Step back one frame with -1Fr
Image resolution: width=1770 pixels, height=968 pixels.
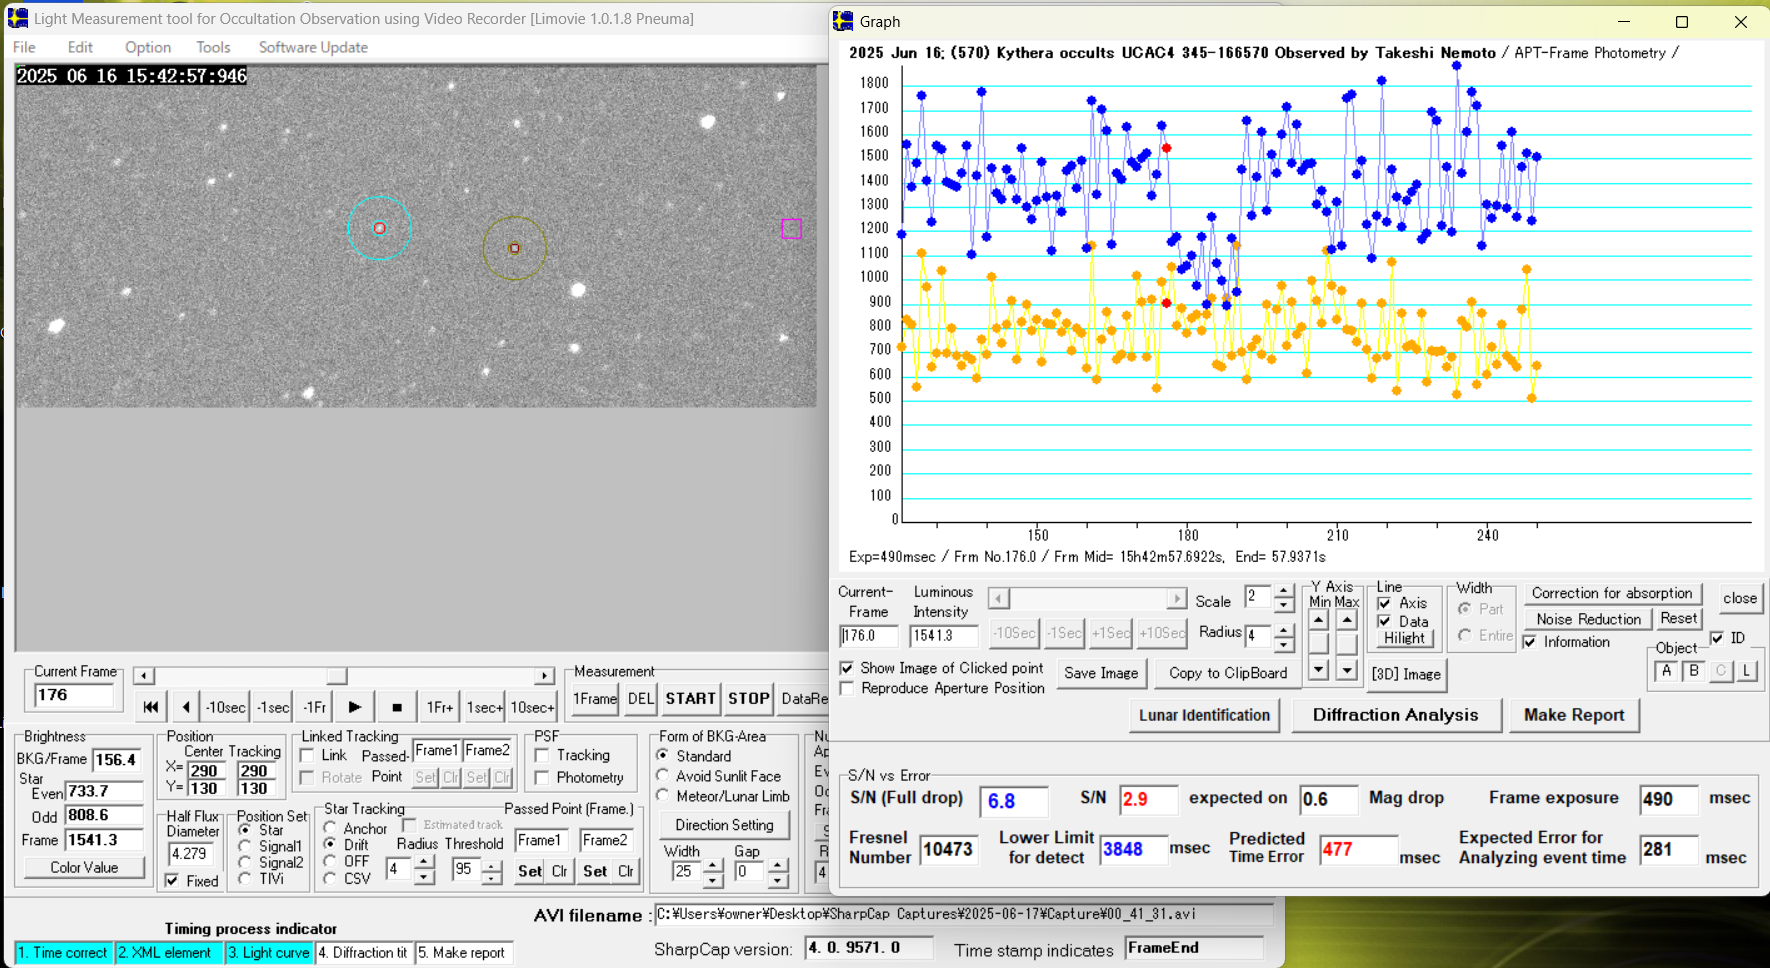pos(314,707)
